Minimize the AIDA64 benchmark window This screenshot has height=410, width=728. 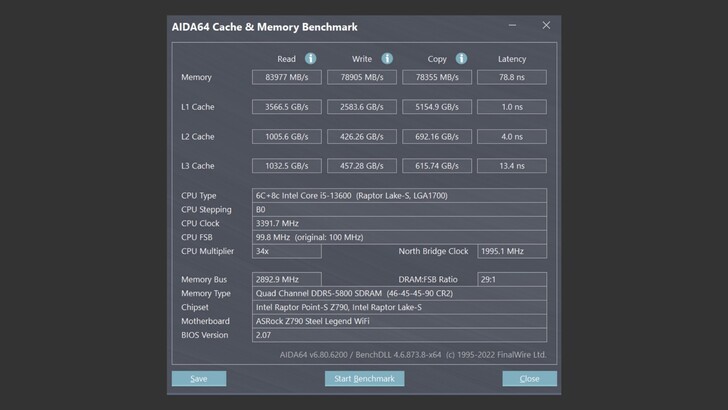click(x=512, y=26)
